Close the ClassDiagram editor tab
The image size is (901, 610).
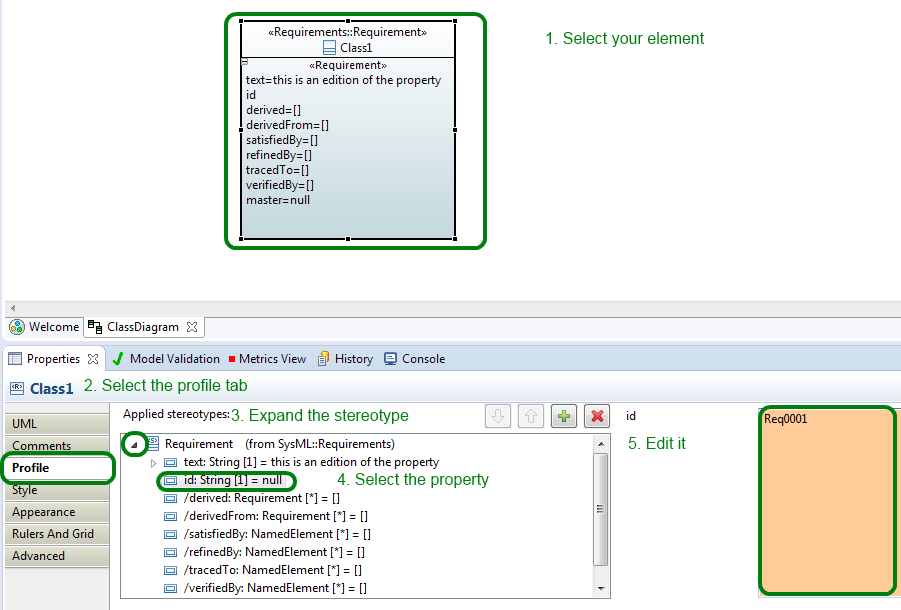click(x=192, y=327)
